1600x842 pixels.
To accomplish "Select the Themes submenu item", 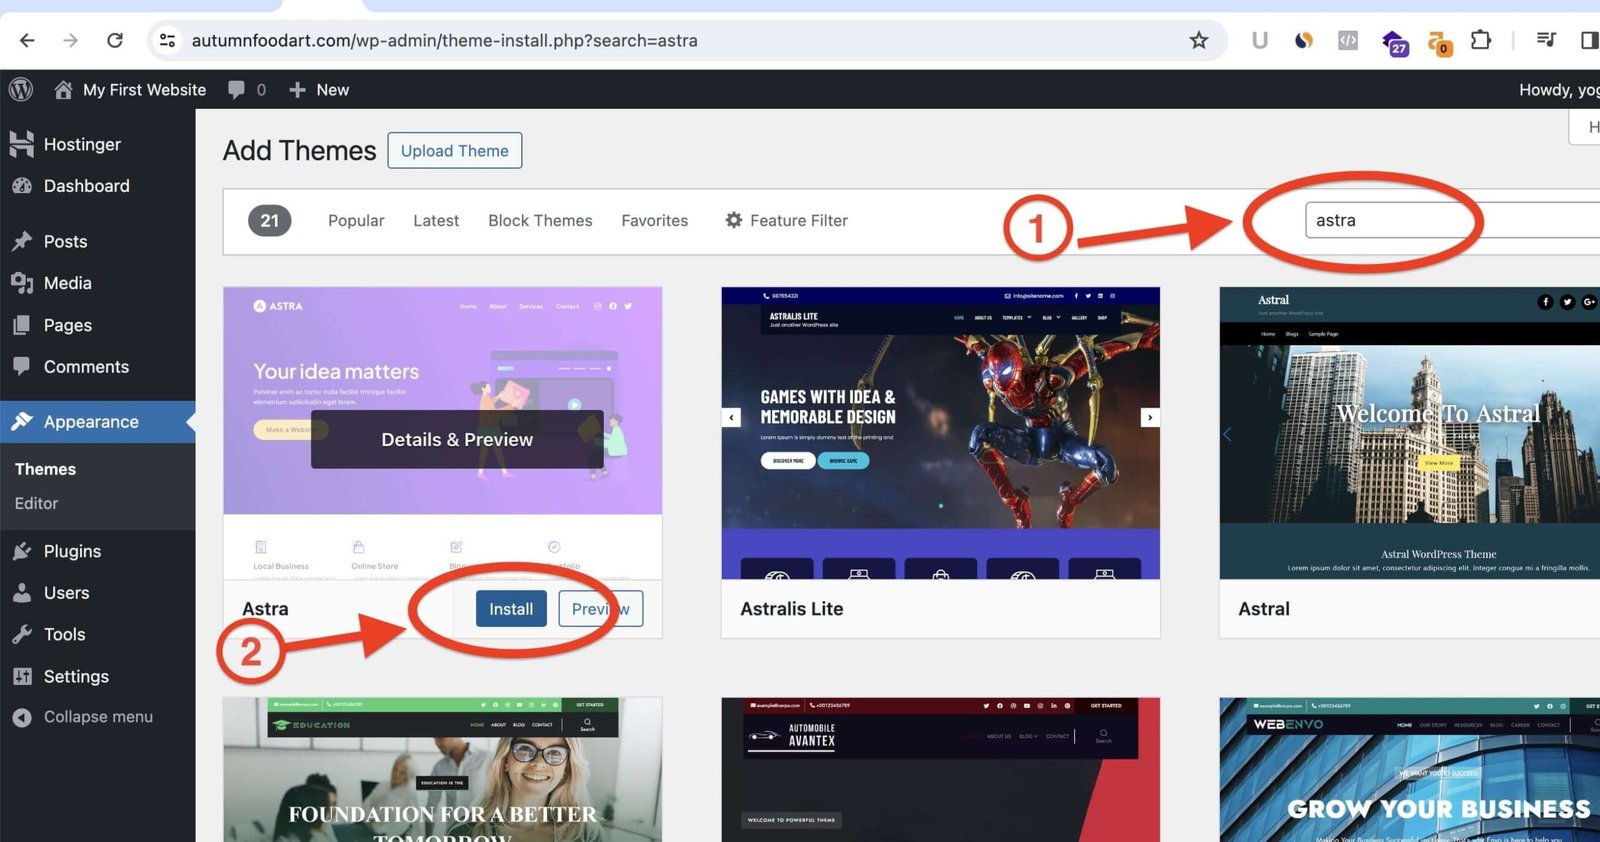I will 45,469.
